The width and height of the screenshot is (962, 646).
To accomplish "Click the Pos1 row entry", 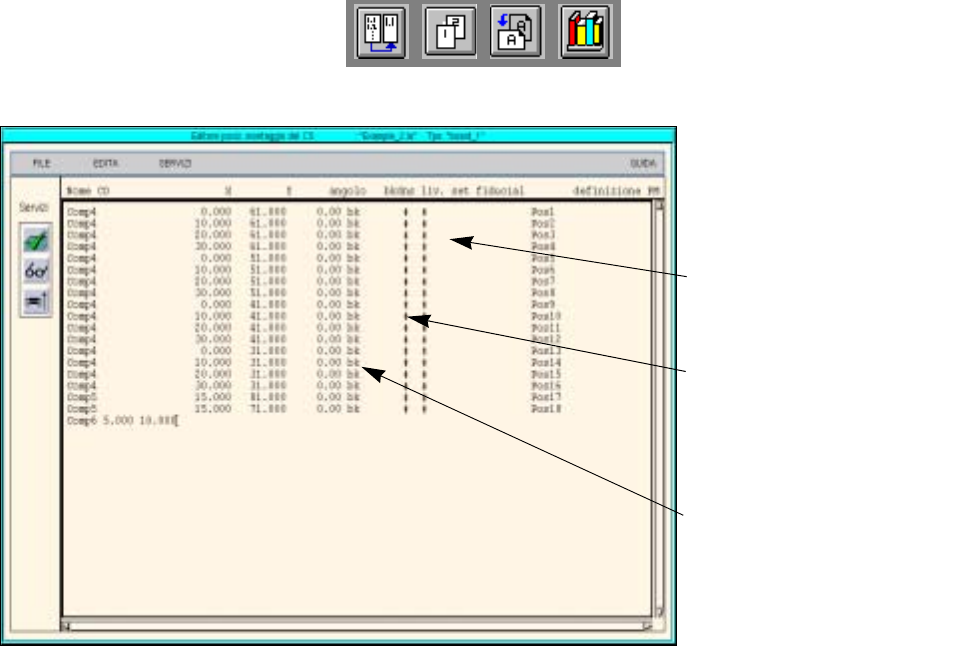I will pyautogui.click(x=313, y=212).
